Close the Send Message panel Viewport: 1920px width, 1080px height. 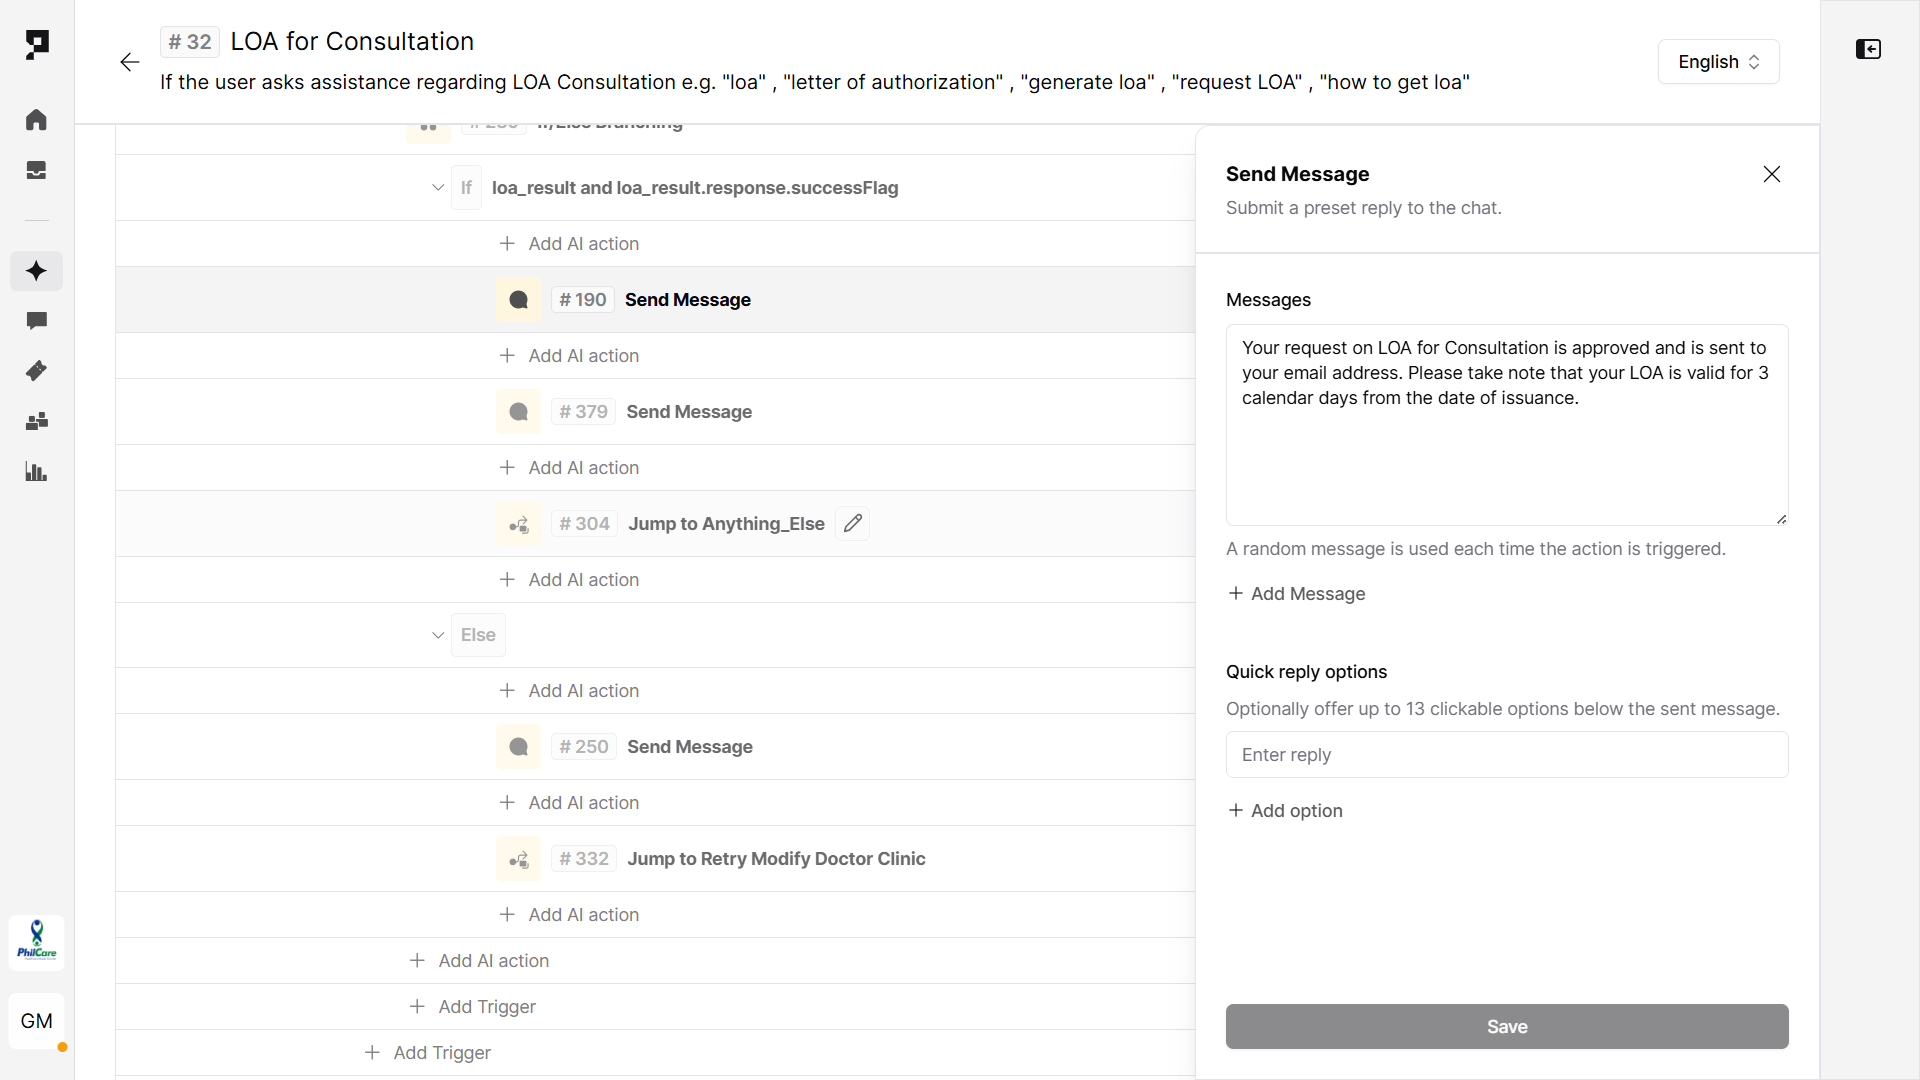point(1772,174)
